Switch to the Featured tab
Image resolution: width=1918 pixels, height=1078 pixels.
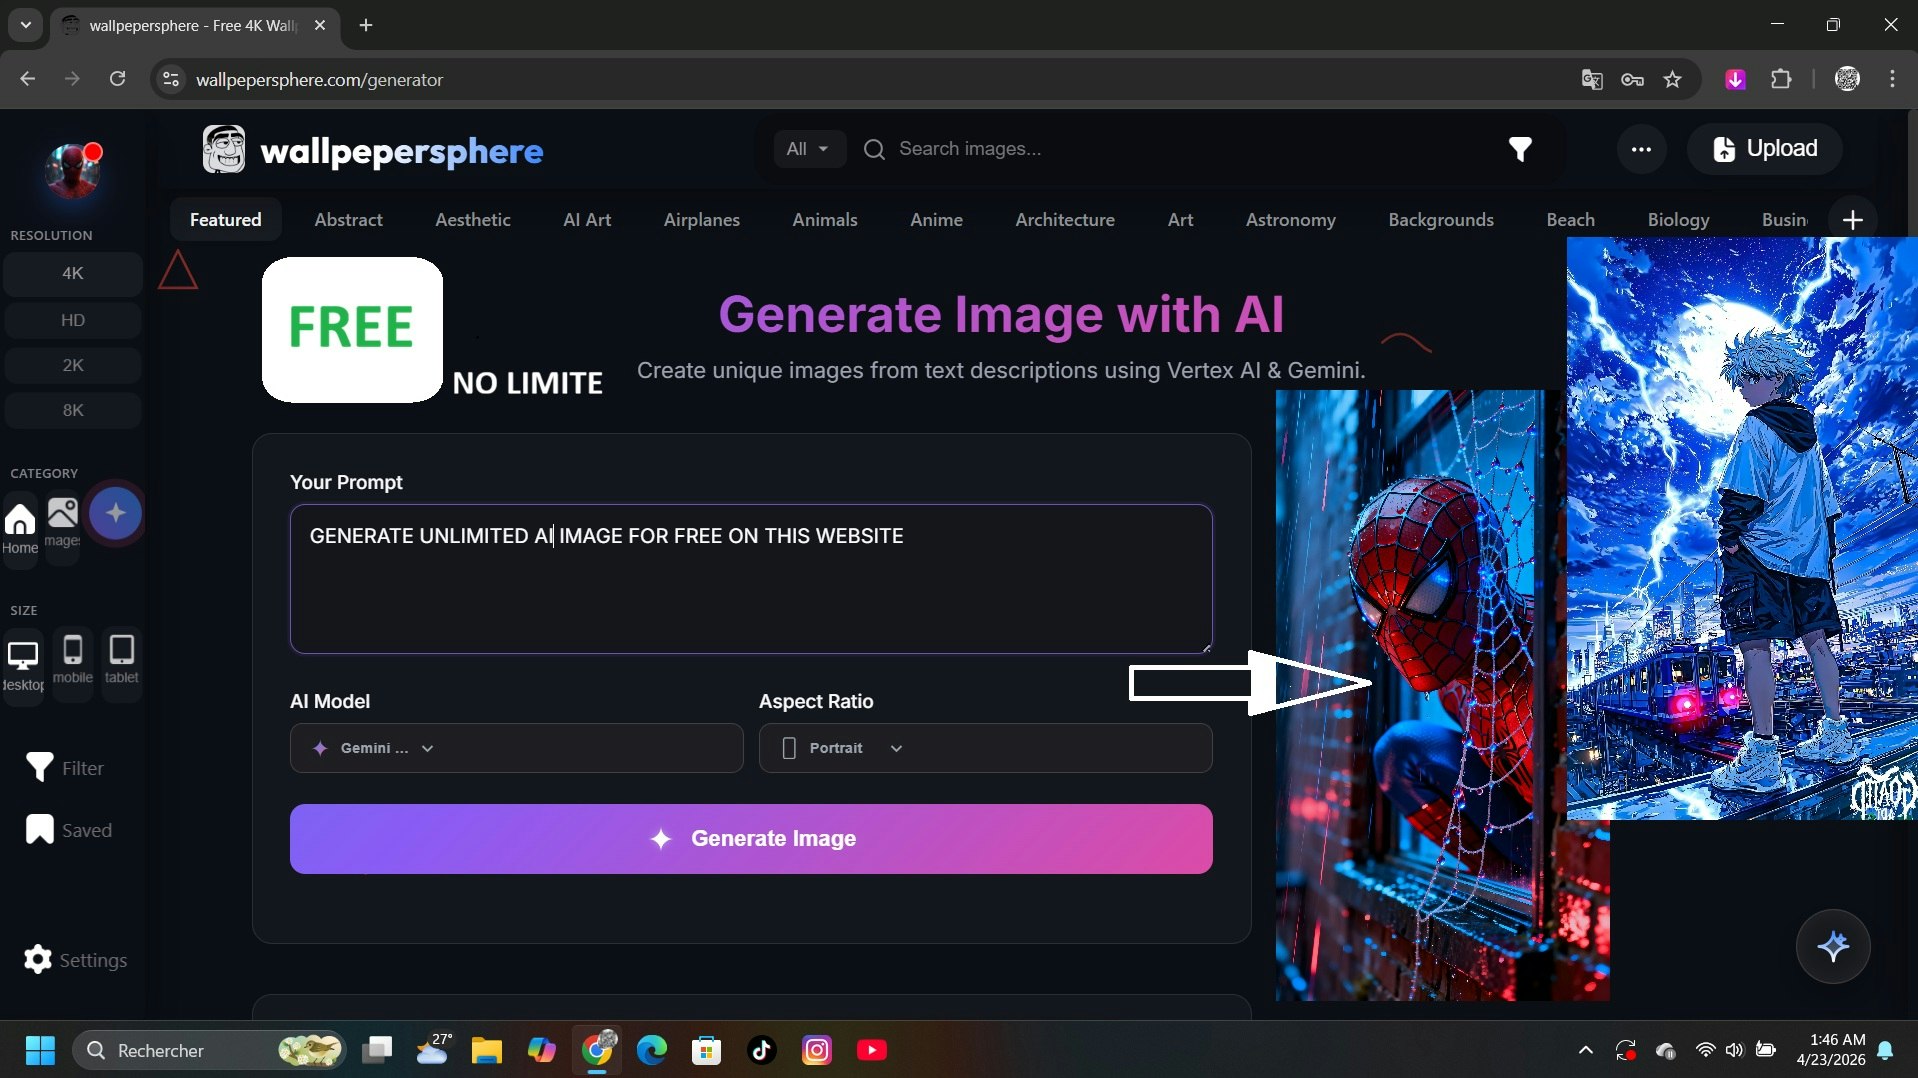pos(225,220)
